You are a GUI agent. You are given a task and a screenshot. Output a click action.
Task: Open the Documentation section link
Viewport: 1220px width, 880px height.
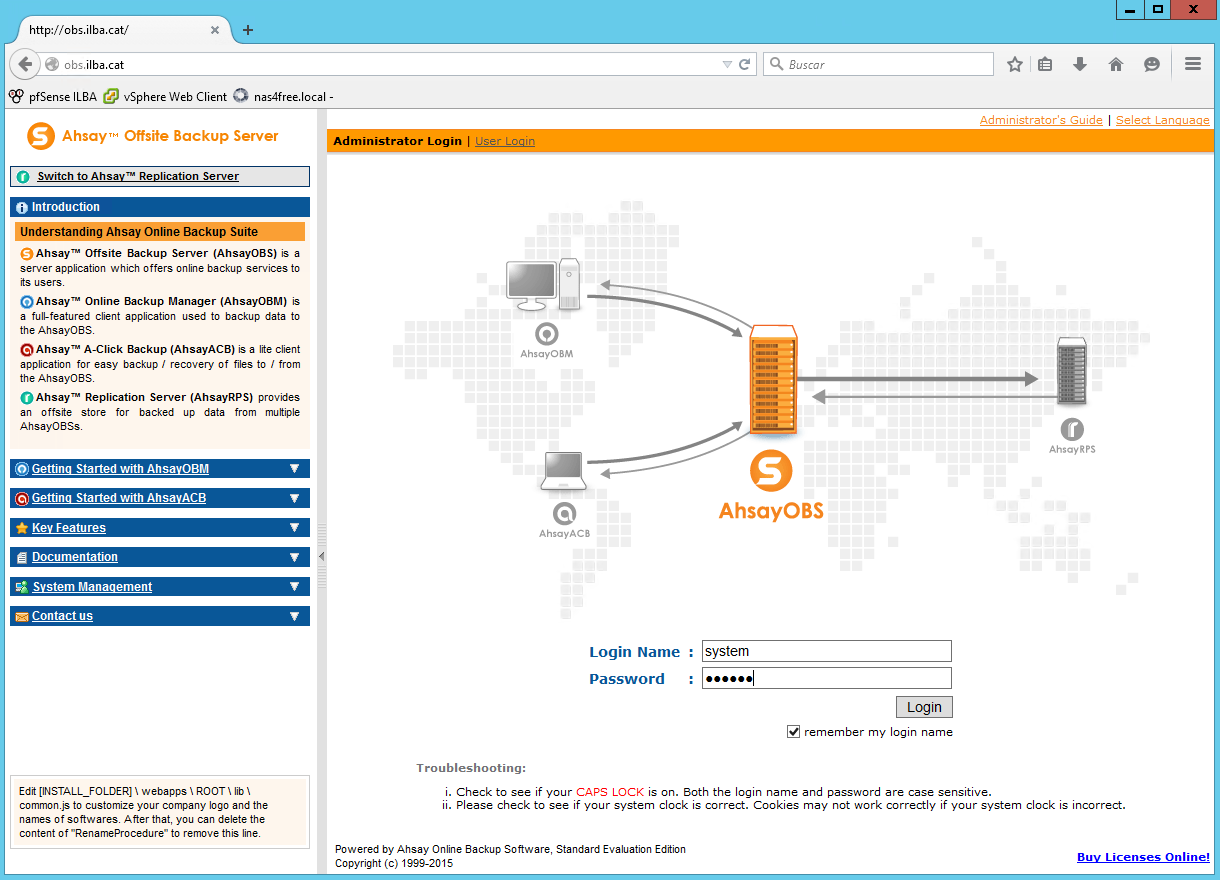pos(75,557)
